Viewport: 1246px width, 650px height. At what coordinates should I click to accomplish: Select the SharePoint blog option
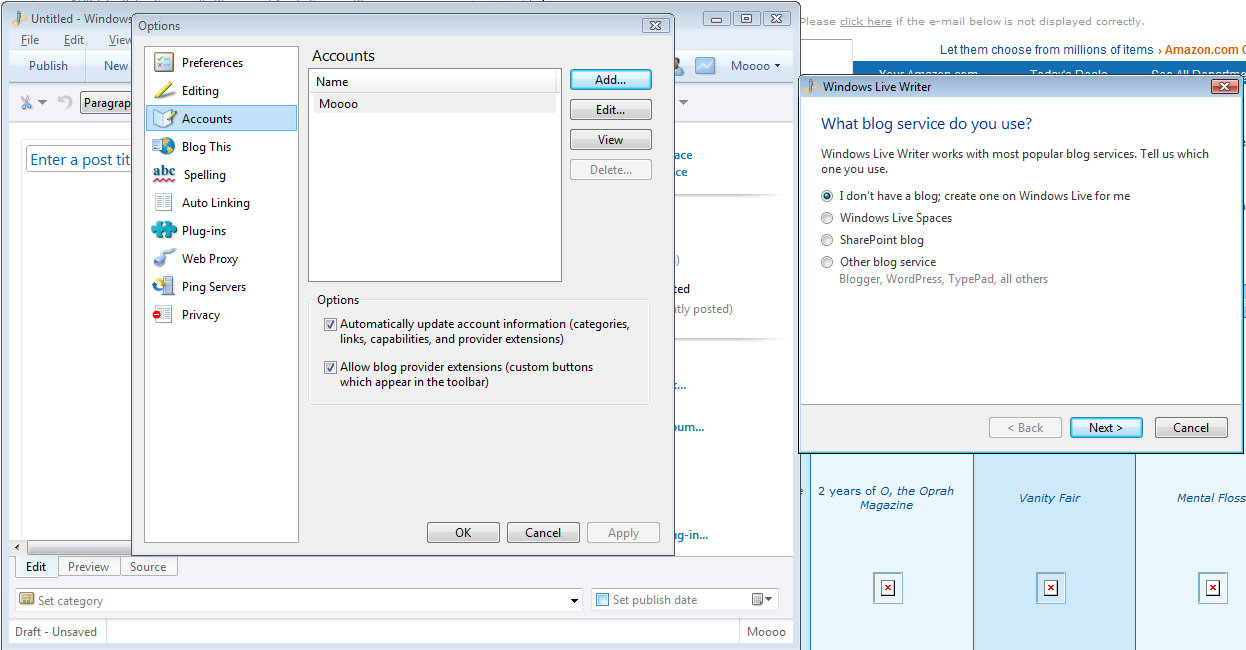[827, 240]
